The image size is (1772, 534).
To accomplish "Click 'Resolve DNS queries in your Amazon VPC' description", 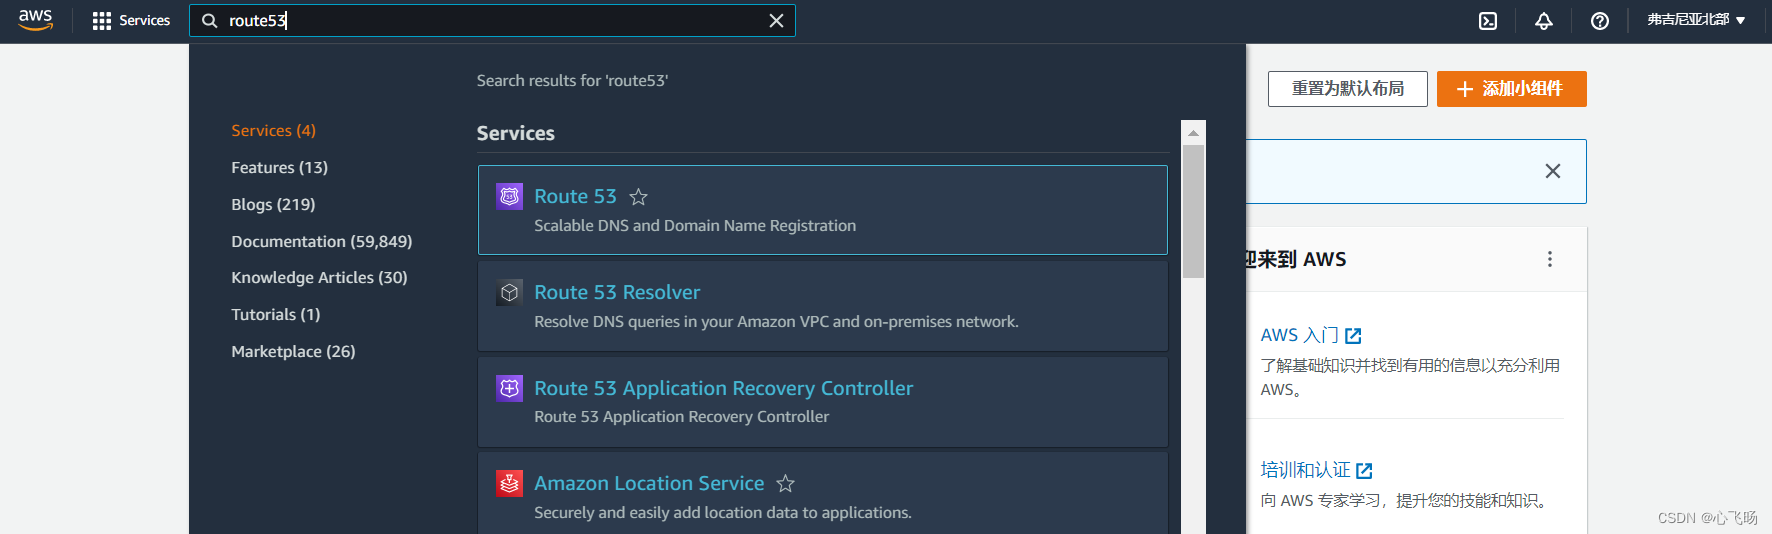I will point(776,322).
